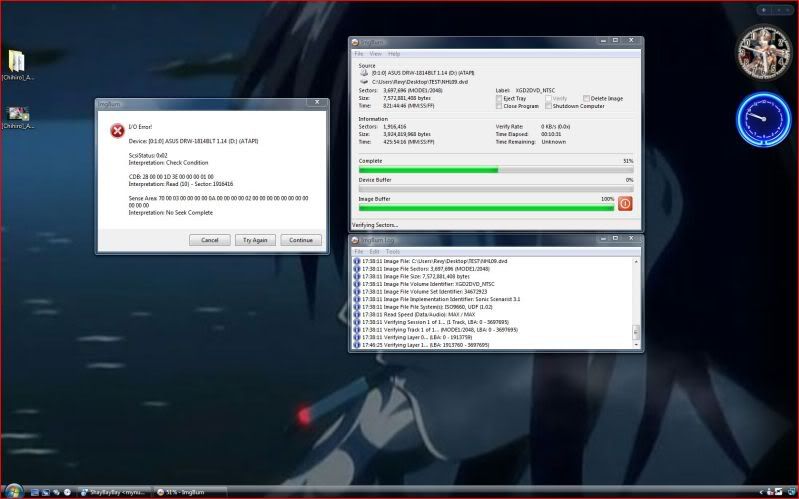Click 'Interpretation: No Seek Complete' text in dialog

point(171,213)
